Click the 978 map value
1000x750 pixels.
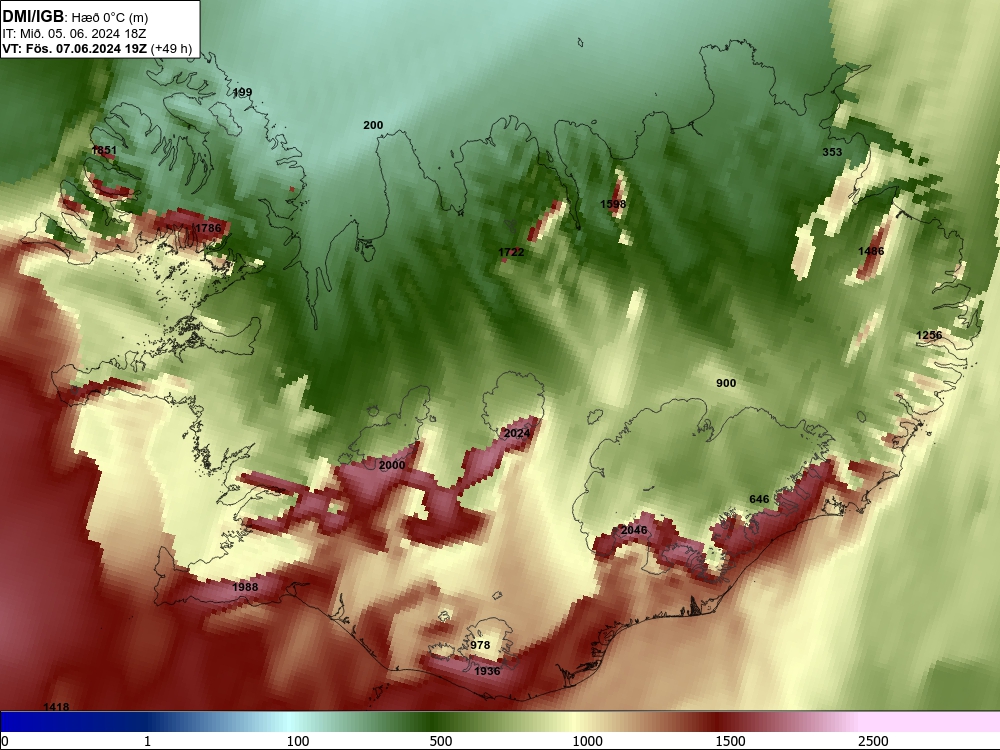[480, 645]
